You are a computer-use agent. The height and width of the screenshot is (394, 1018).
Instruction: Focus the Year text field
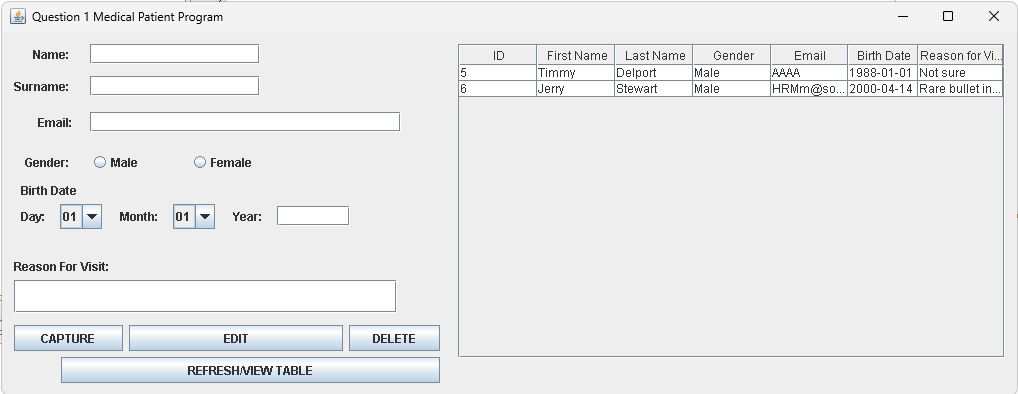313,215
